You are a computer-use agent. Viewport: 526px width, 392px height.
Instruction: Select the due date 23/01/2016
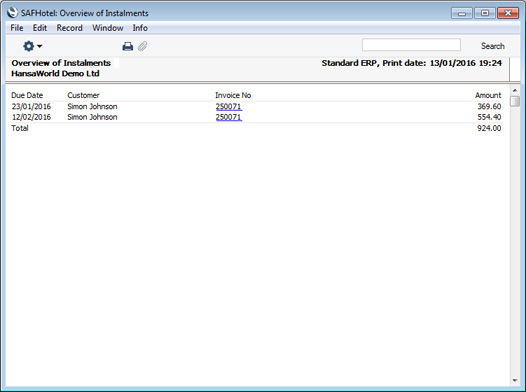(31, 107)
